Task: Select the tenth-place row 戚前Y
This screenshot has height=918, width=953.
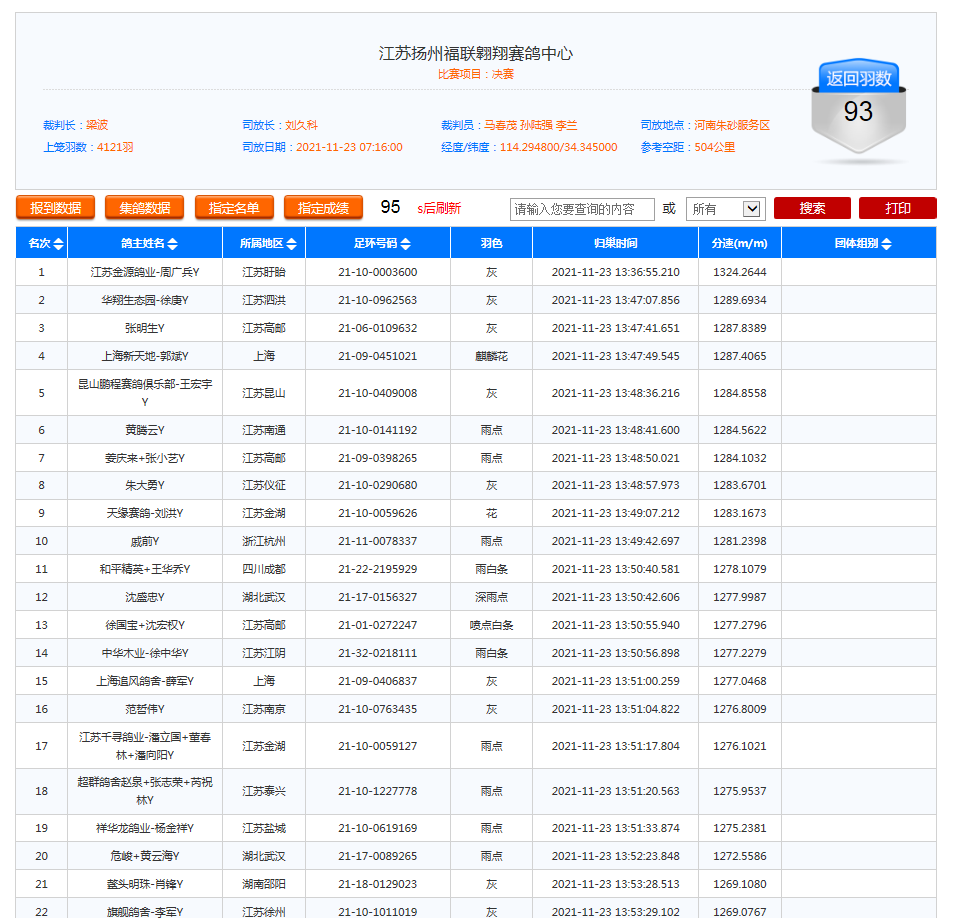Action: [x=144, y=541]
